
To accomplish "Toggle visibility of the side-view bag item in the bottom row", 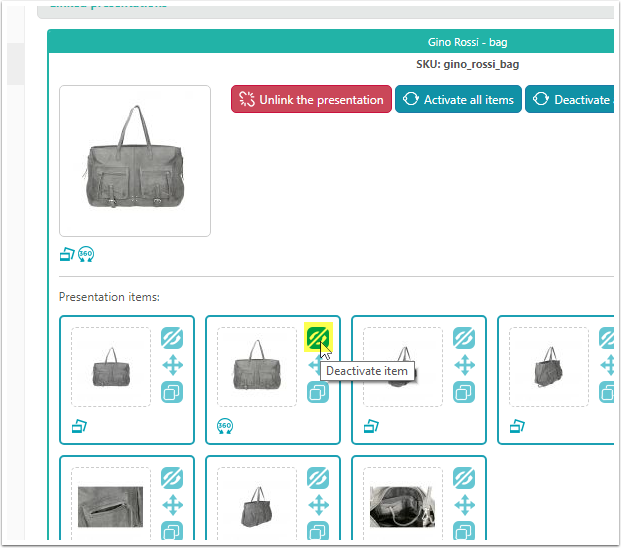I will [318, 478].
